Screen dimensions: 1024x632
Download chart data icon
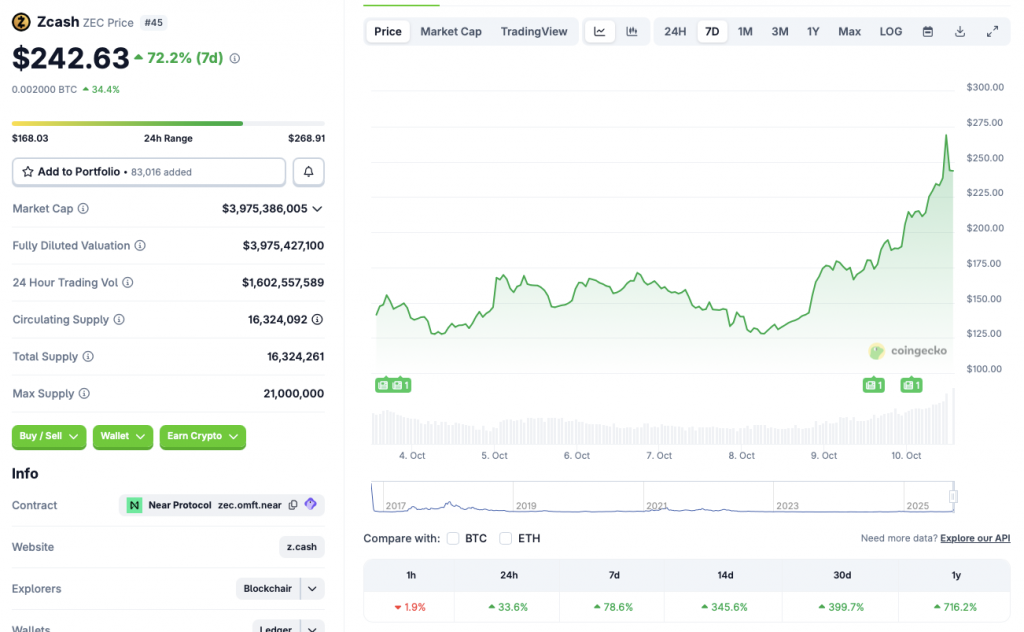coord(960,31)
